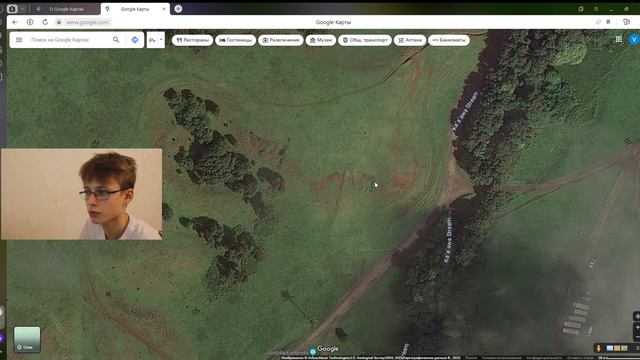Pick up the Street View pegman
The width and height of the screenshot is (640, 360).
pos(599,348)
